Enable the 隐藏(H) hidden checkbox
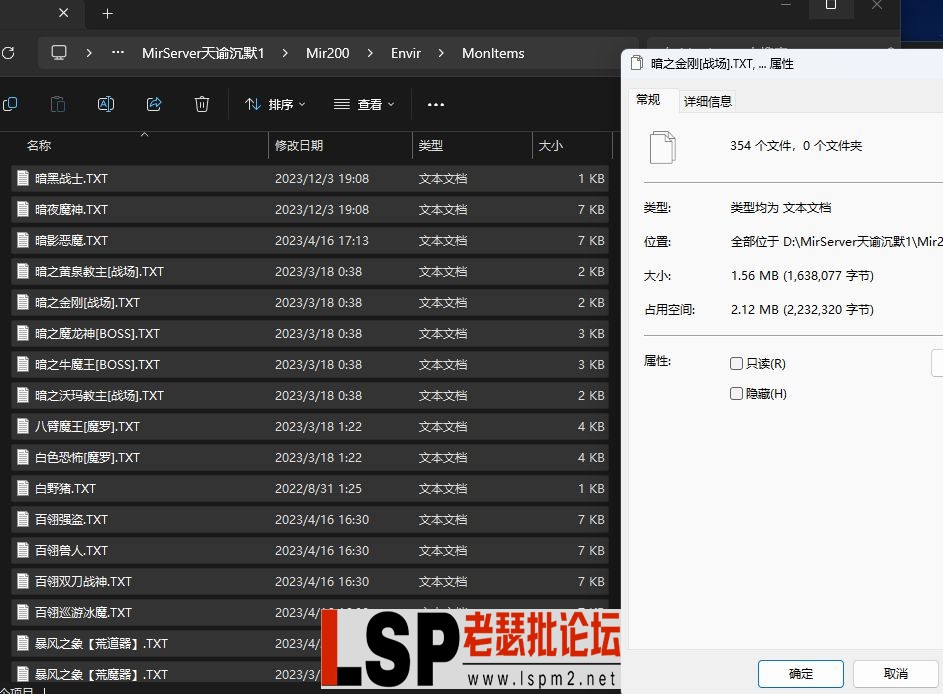The width and height of the screenshot is (943, 694). coord(736,395)
